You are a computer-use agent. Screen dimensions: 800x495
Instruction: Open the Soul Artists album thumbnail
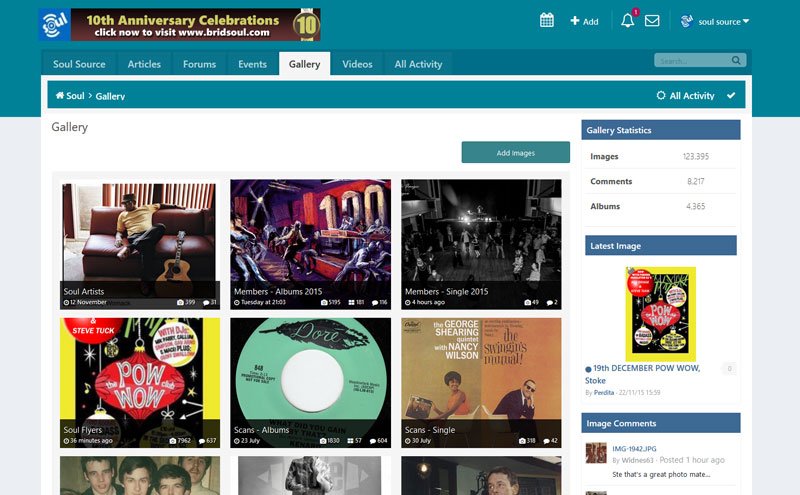point(139,244)
